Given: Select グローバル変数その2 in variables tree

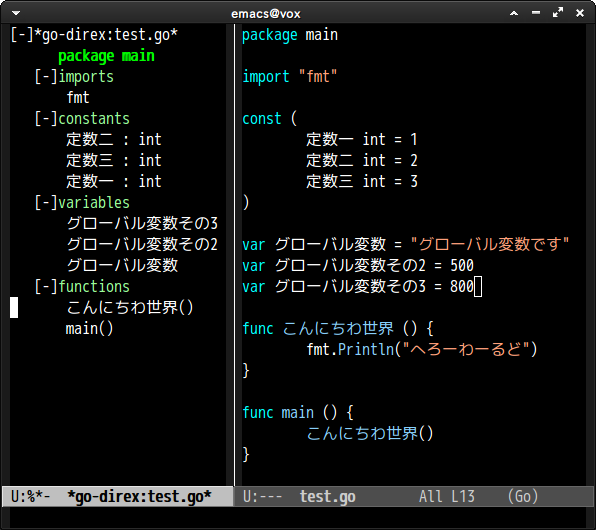Looking at the screenshot, I should 143,244.
